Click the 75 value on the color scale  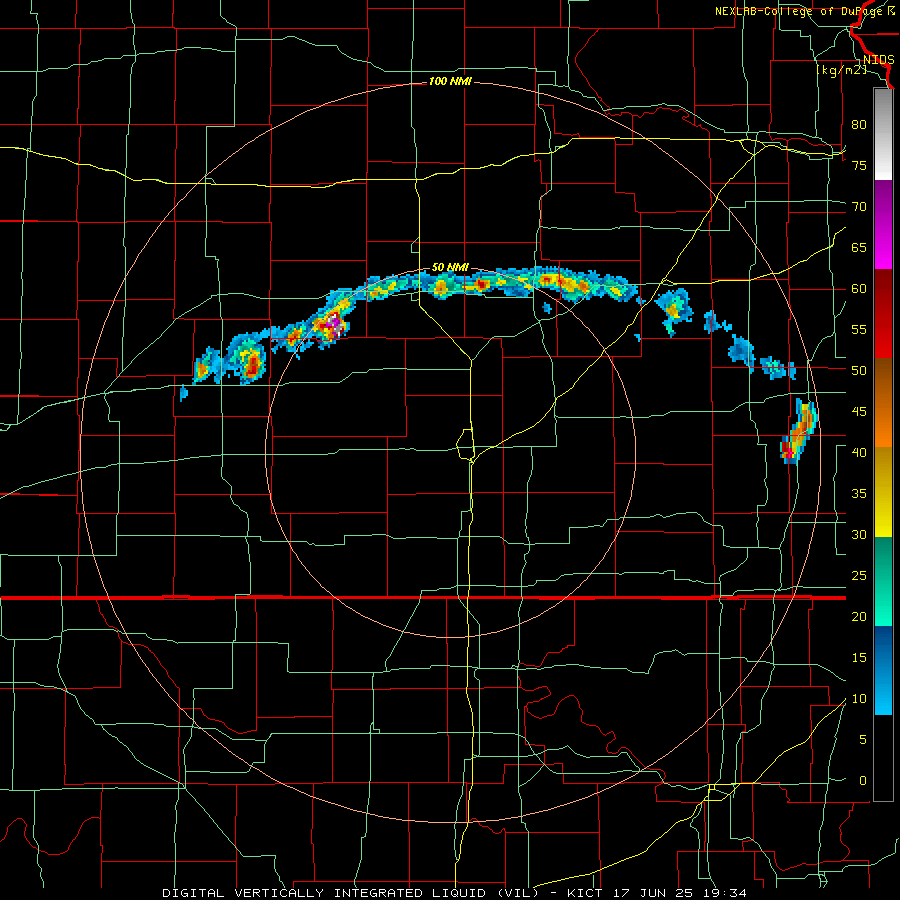coord(859,165)
